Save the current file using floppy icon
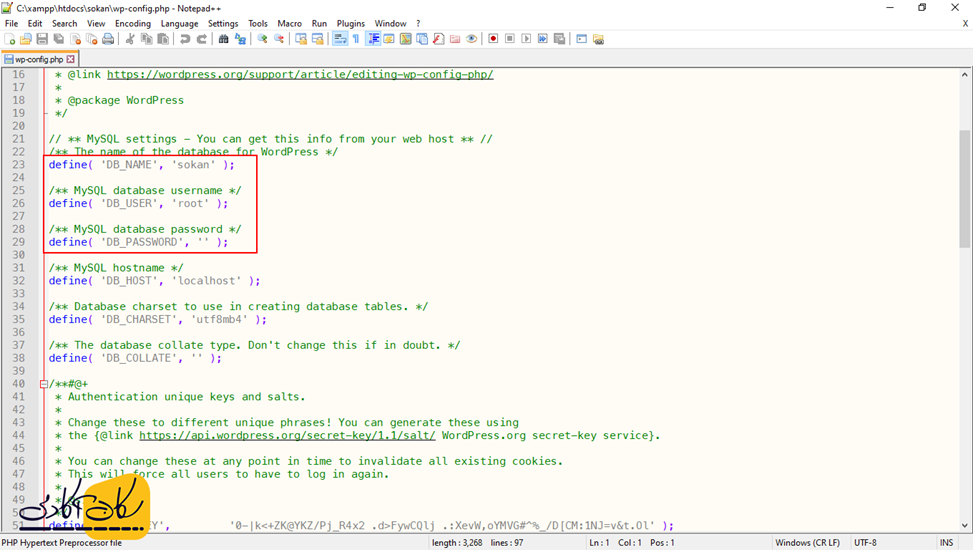The height and width of the screenshot is (550, 973). pyautogui.click(x=42, y=39)
